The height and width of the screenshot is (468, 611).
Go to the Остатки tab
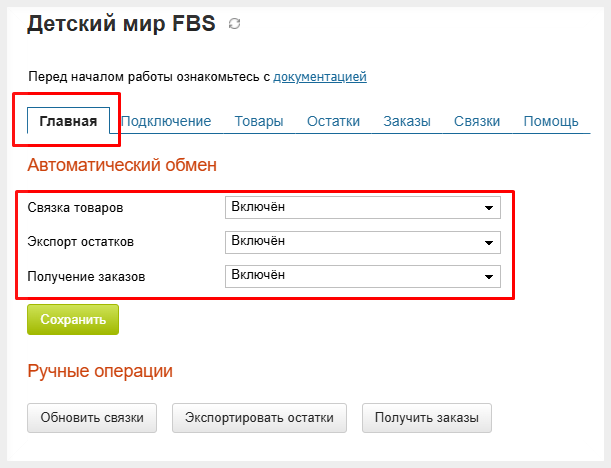tap(333, 121)
